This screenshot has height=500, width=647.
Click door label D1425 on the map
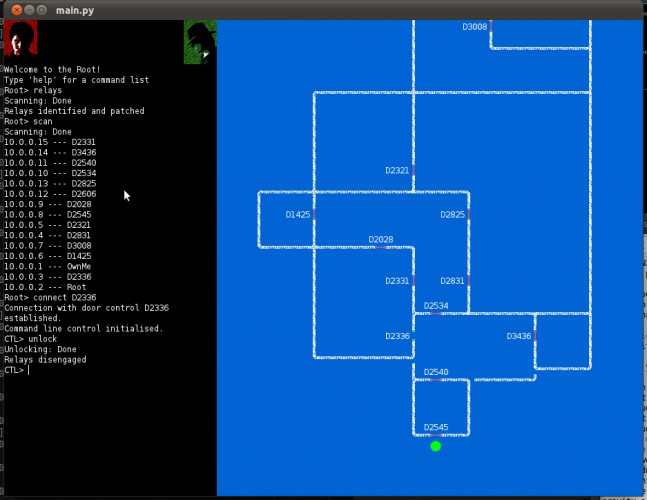point(298,215)
